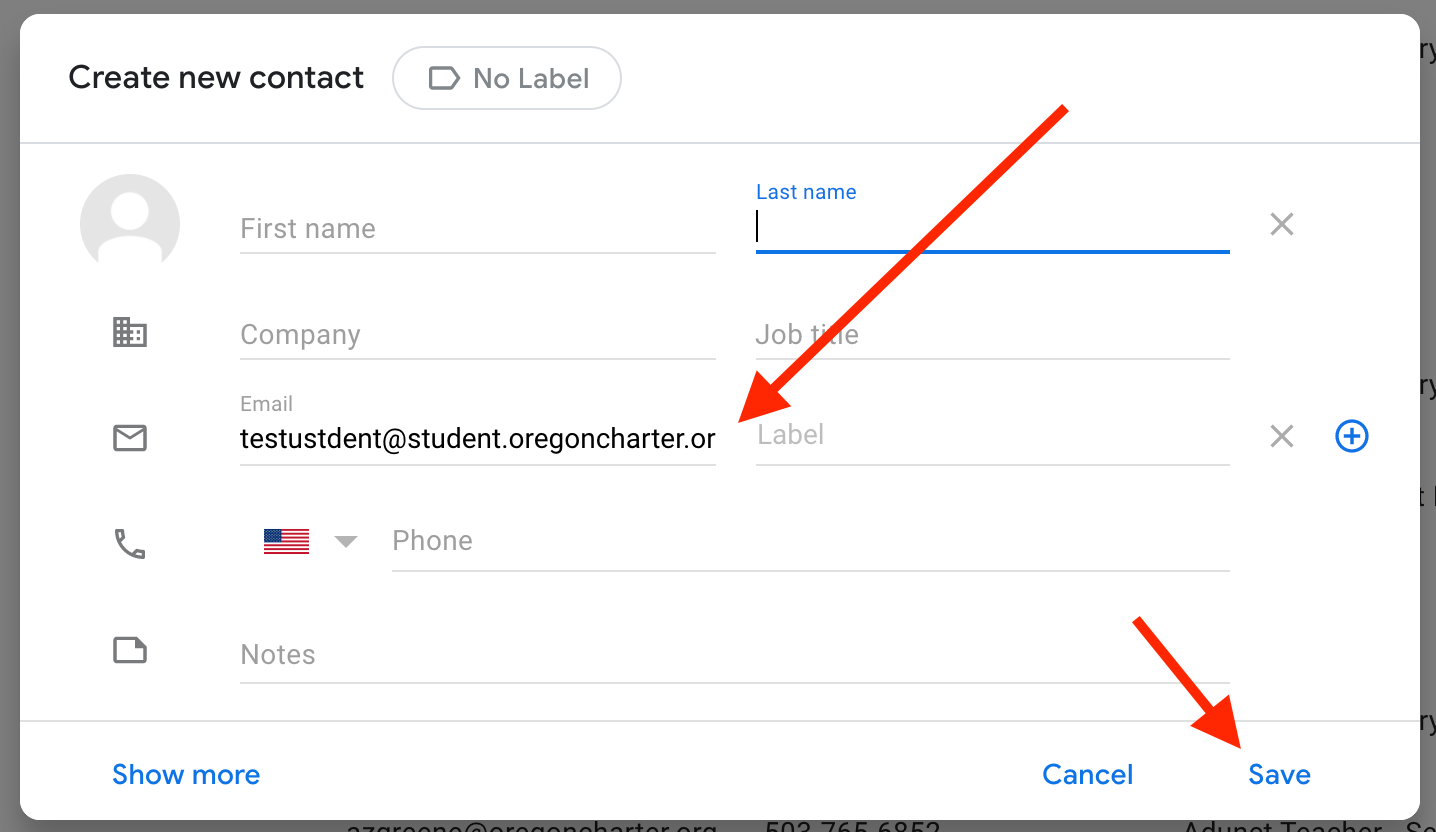The width and height of the screenshot is (1436, 832).
Task: Click the email Label field
Action: [x=992, y=436]
